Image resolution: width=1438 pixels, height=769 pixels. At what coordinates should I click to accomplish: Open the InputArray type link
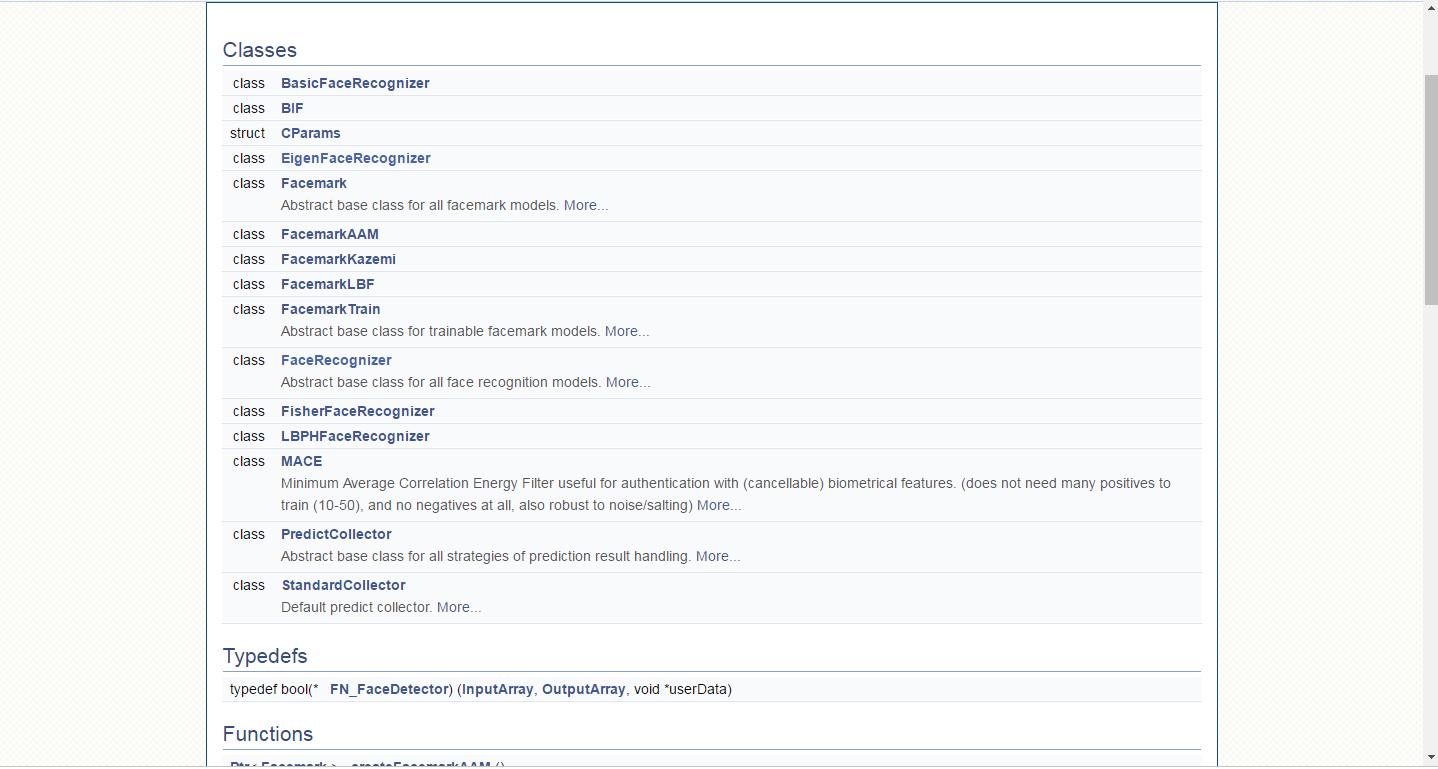pos(497,689)
